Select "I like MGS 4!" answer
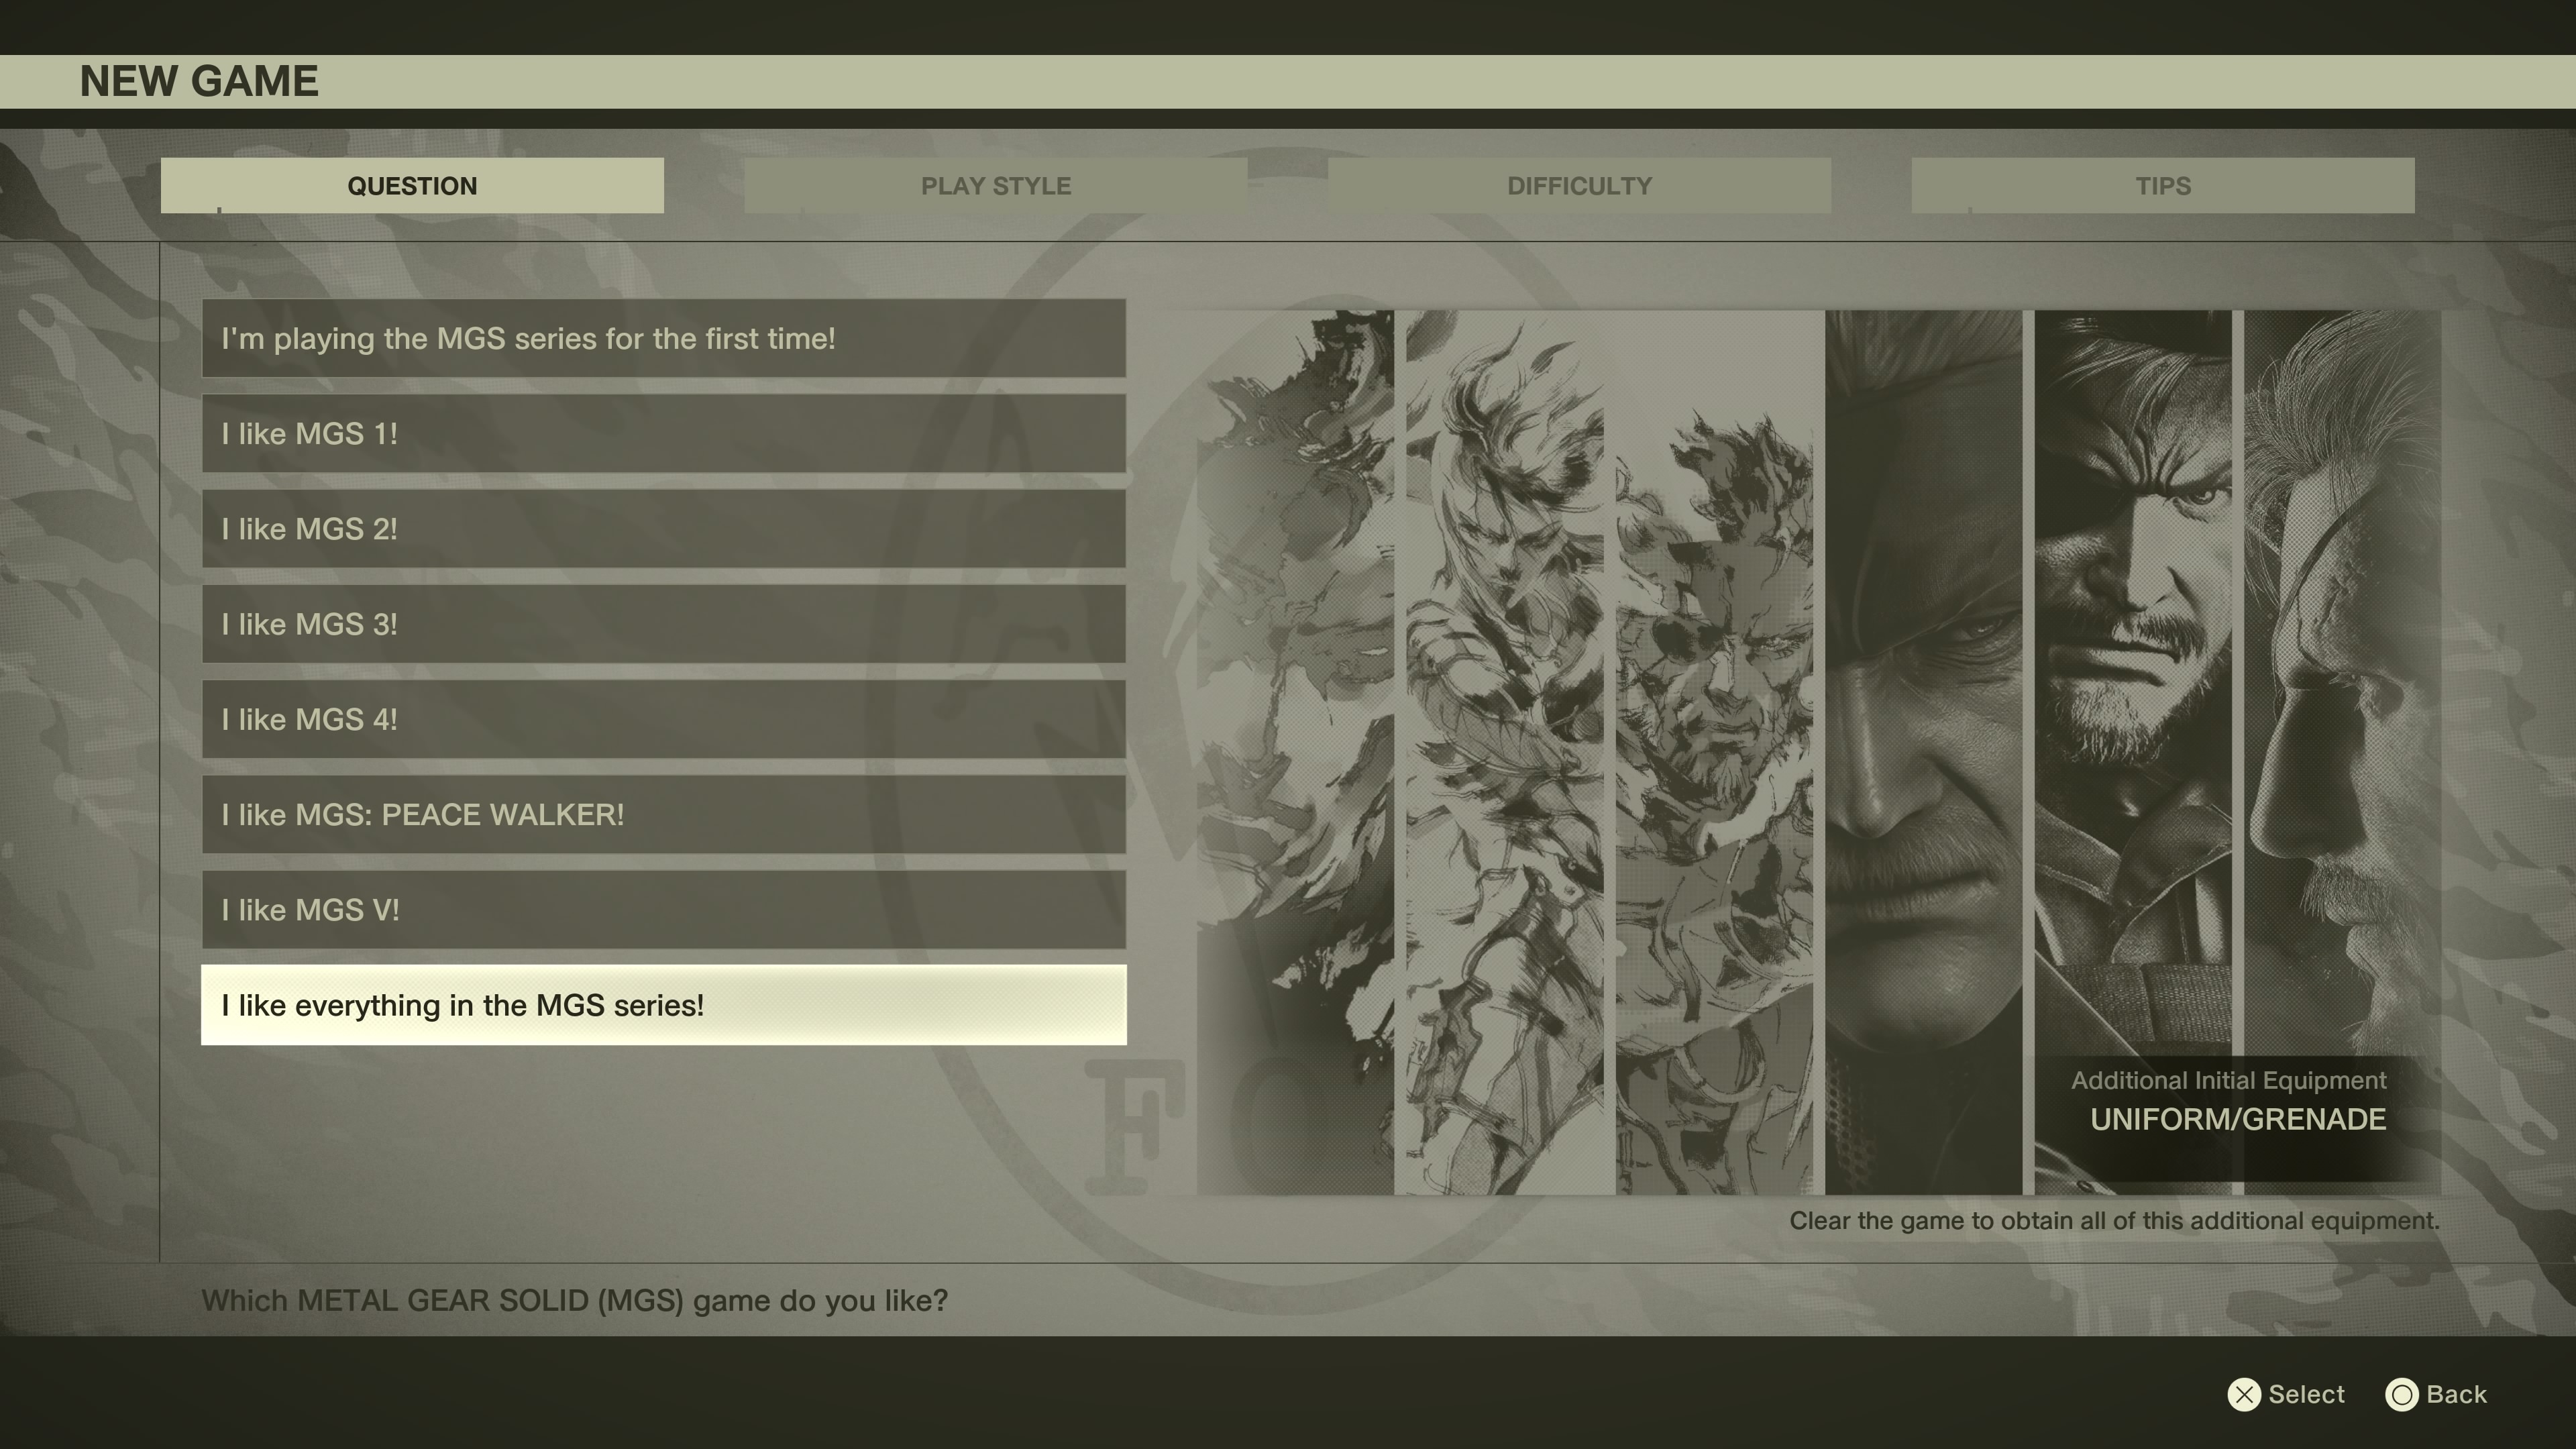Image resolution: width=2576 pixels, height=1449 pixels. pos(663,719)
